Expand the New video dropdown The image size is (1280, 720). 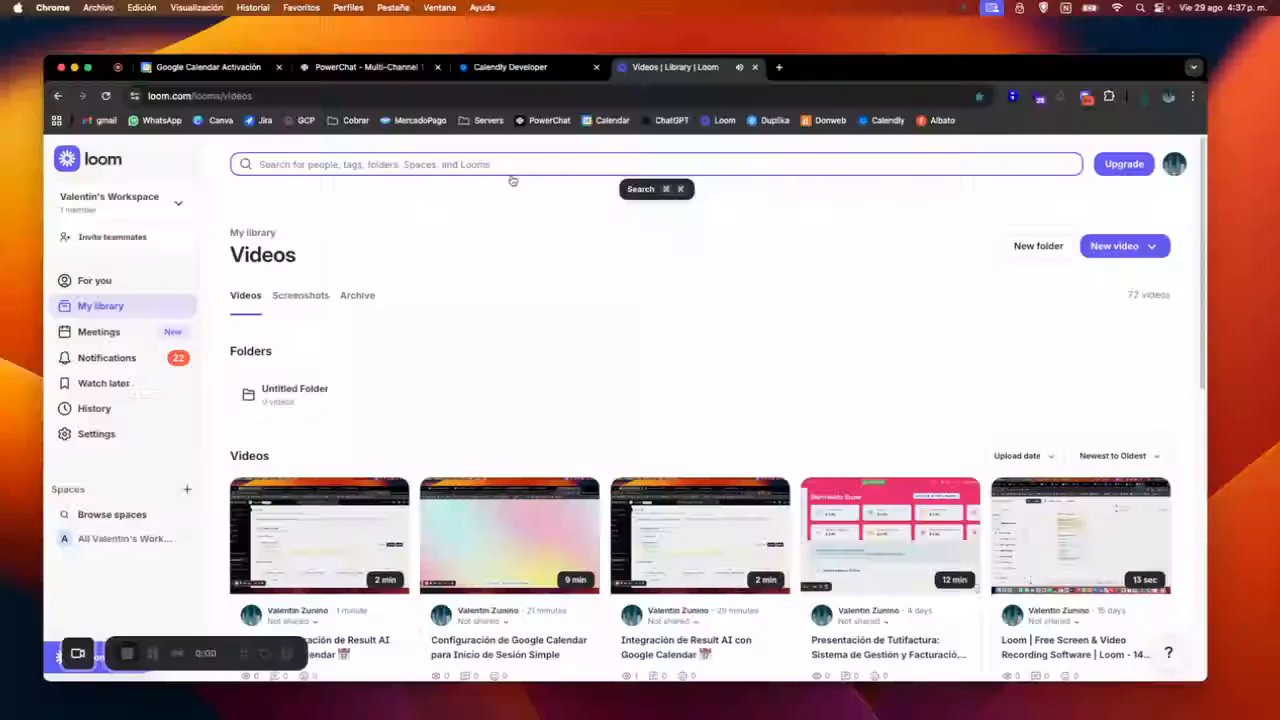[x=1152, y=246]
